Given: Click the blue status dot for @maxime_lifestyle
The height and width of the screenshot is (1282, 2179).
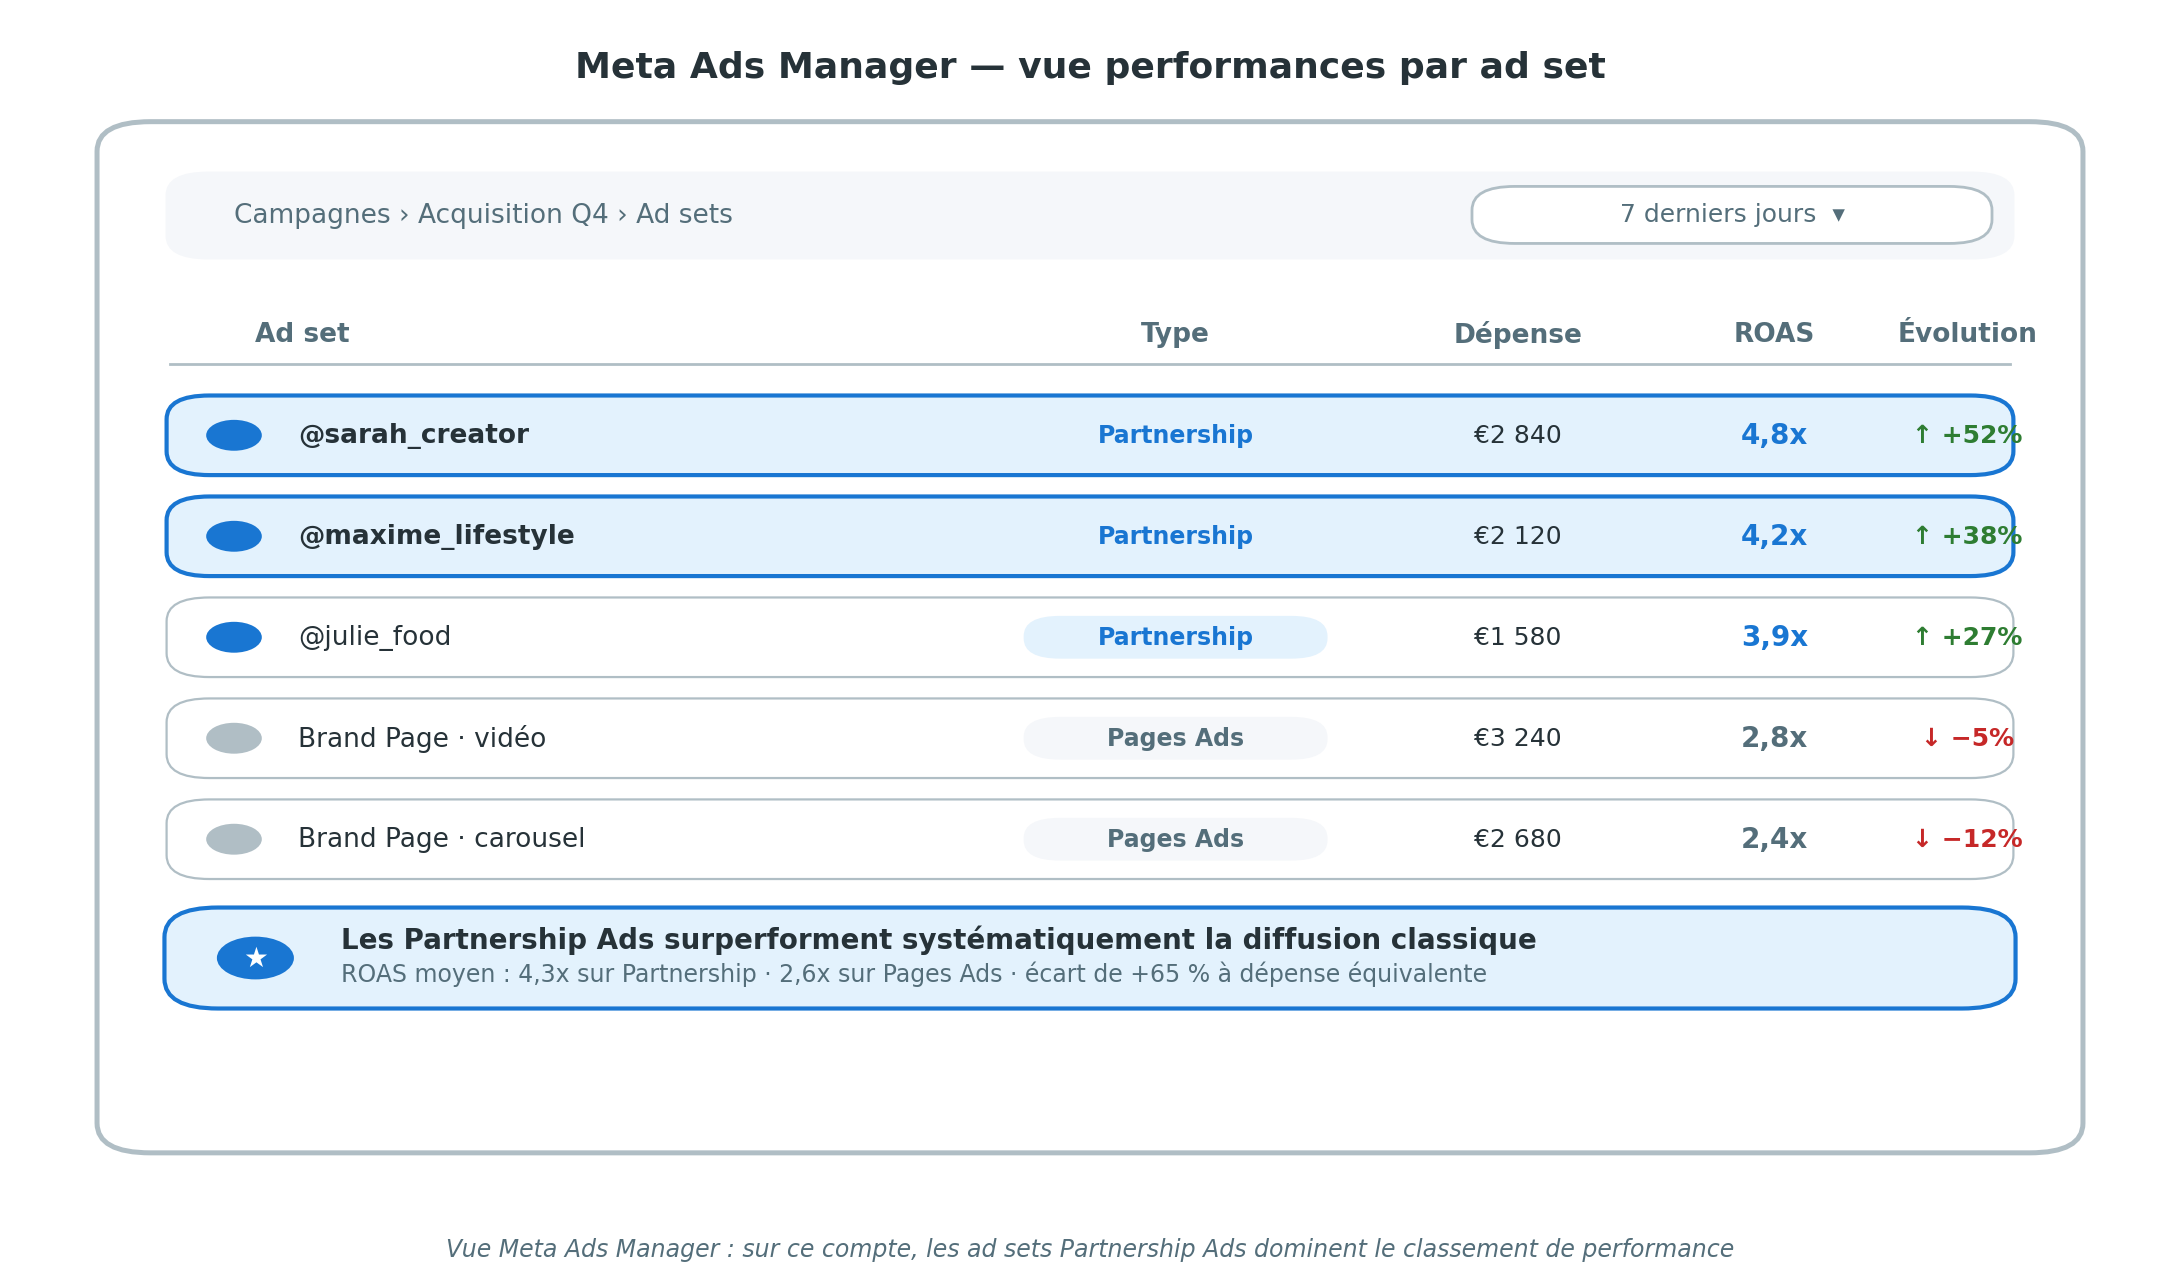Looking at the screenshot, I should click(234, 536).
